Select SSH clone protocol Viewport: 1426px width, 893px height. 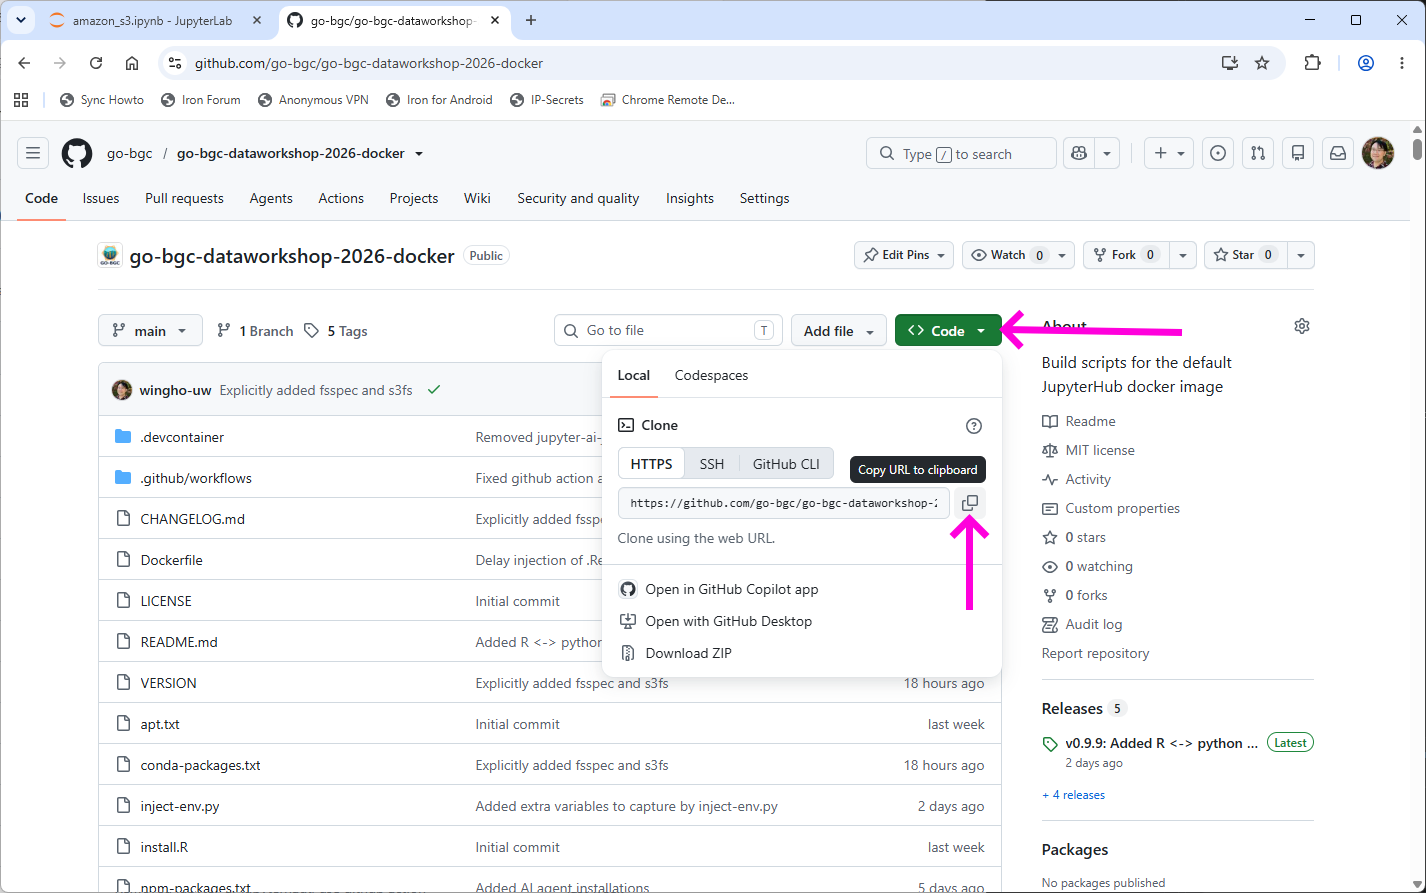pyautogui.click(x=712, y=464)
